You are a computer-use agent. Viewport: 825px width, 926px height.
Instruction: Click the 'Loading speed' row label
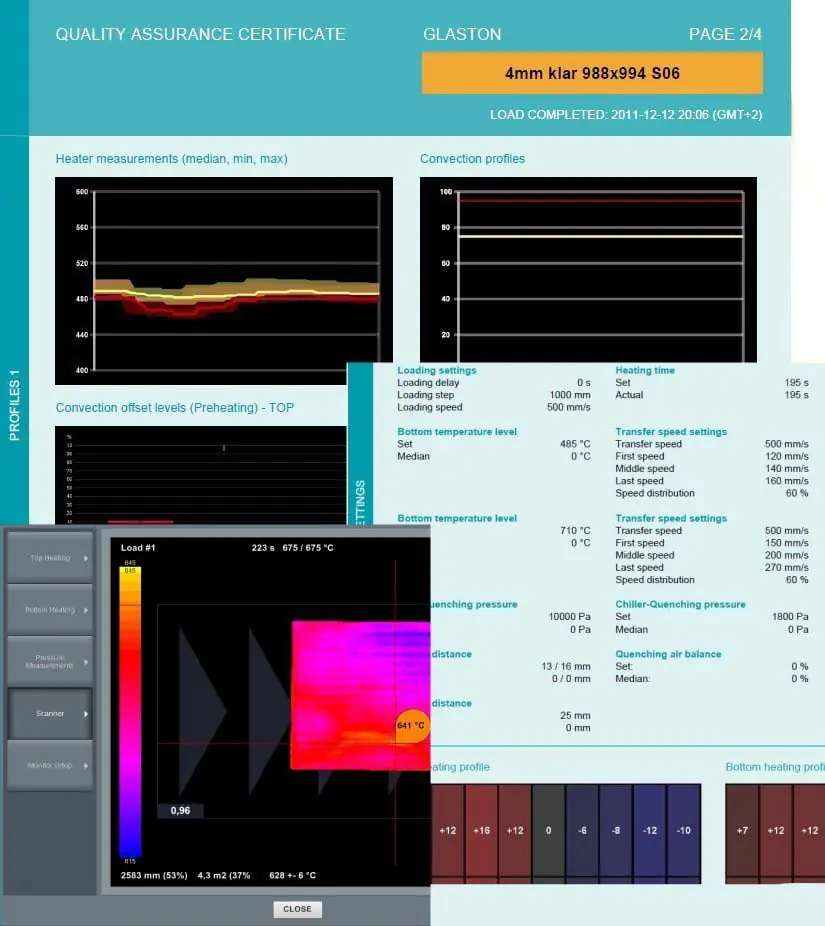tap(429, 407)
